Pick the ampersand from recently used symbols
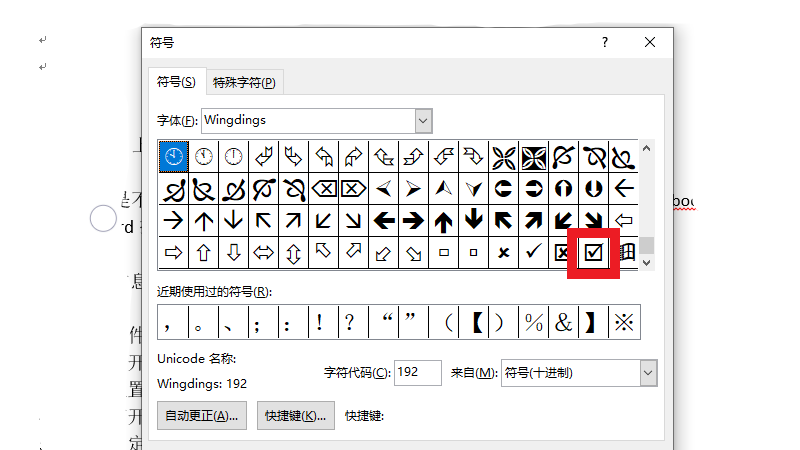Image resolution: width=800 pixels, height=450 pixels. tap(563, 322)
